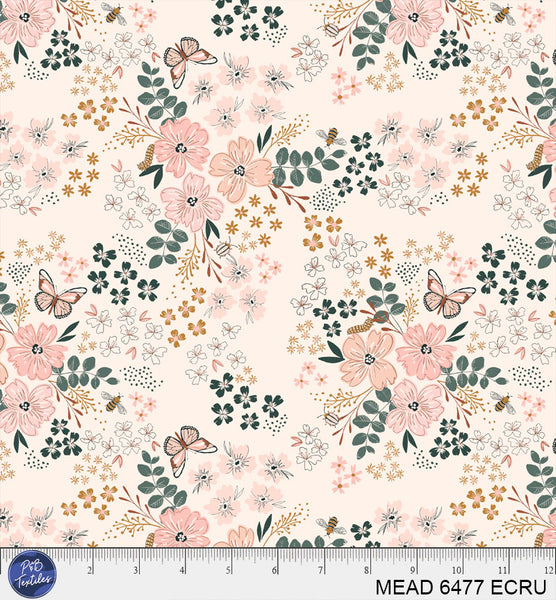This screenshot has width=556, height=600.
Task: Click the number 9 on the ruler
Action: coord(413,571)
